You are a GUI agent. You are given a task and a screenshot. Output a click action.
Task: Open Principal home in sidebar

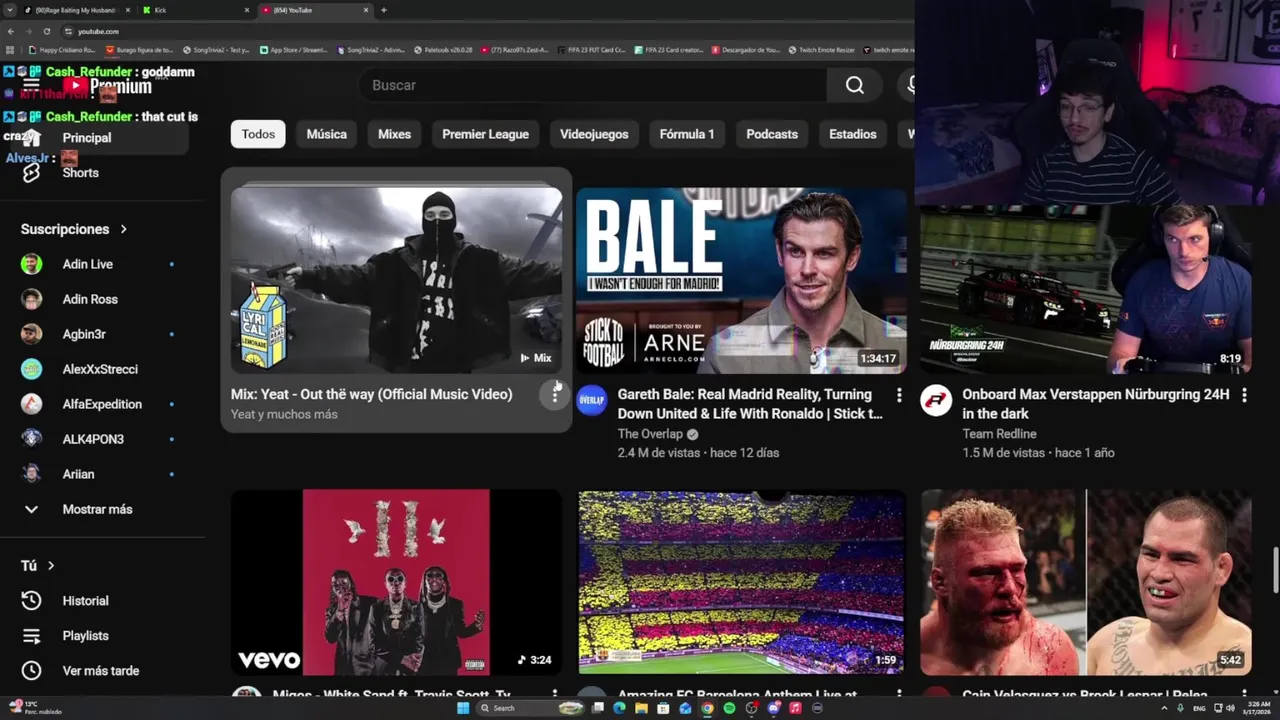102,138
